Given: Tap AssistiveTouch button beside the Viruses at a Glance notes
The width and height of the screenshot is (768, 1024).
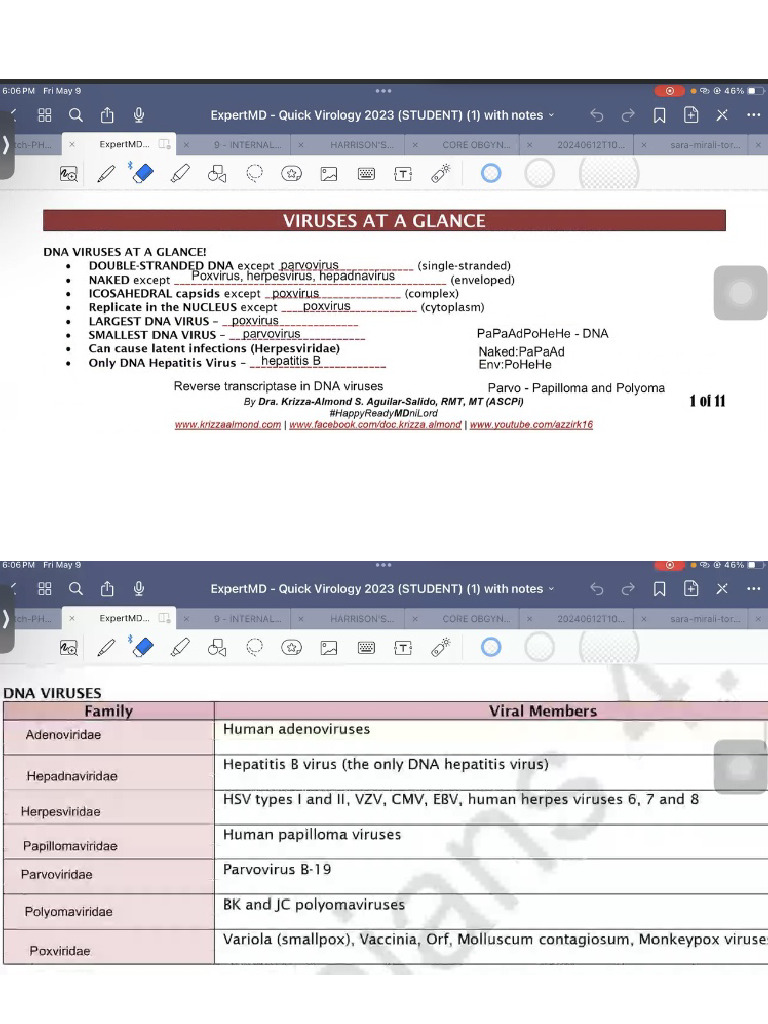Looking at the screenshot, I should click(x=741, y=293).
